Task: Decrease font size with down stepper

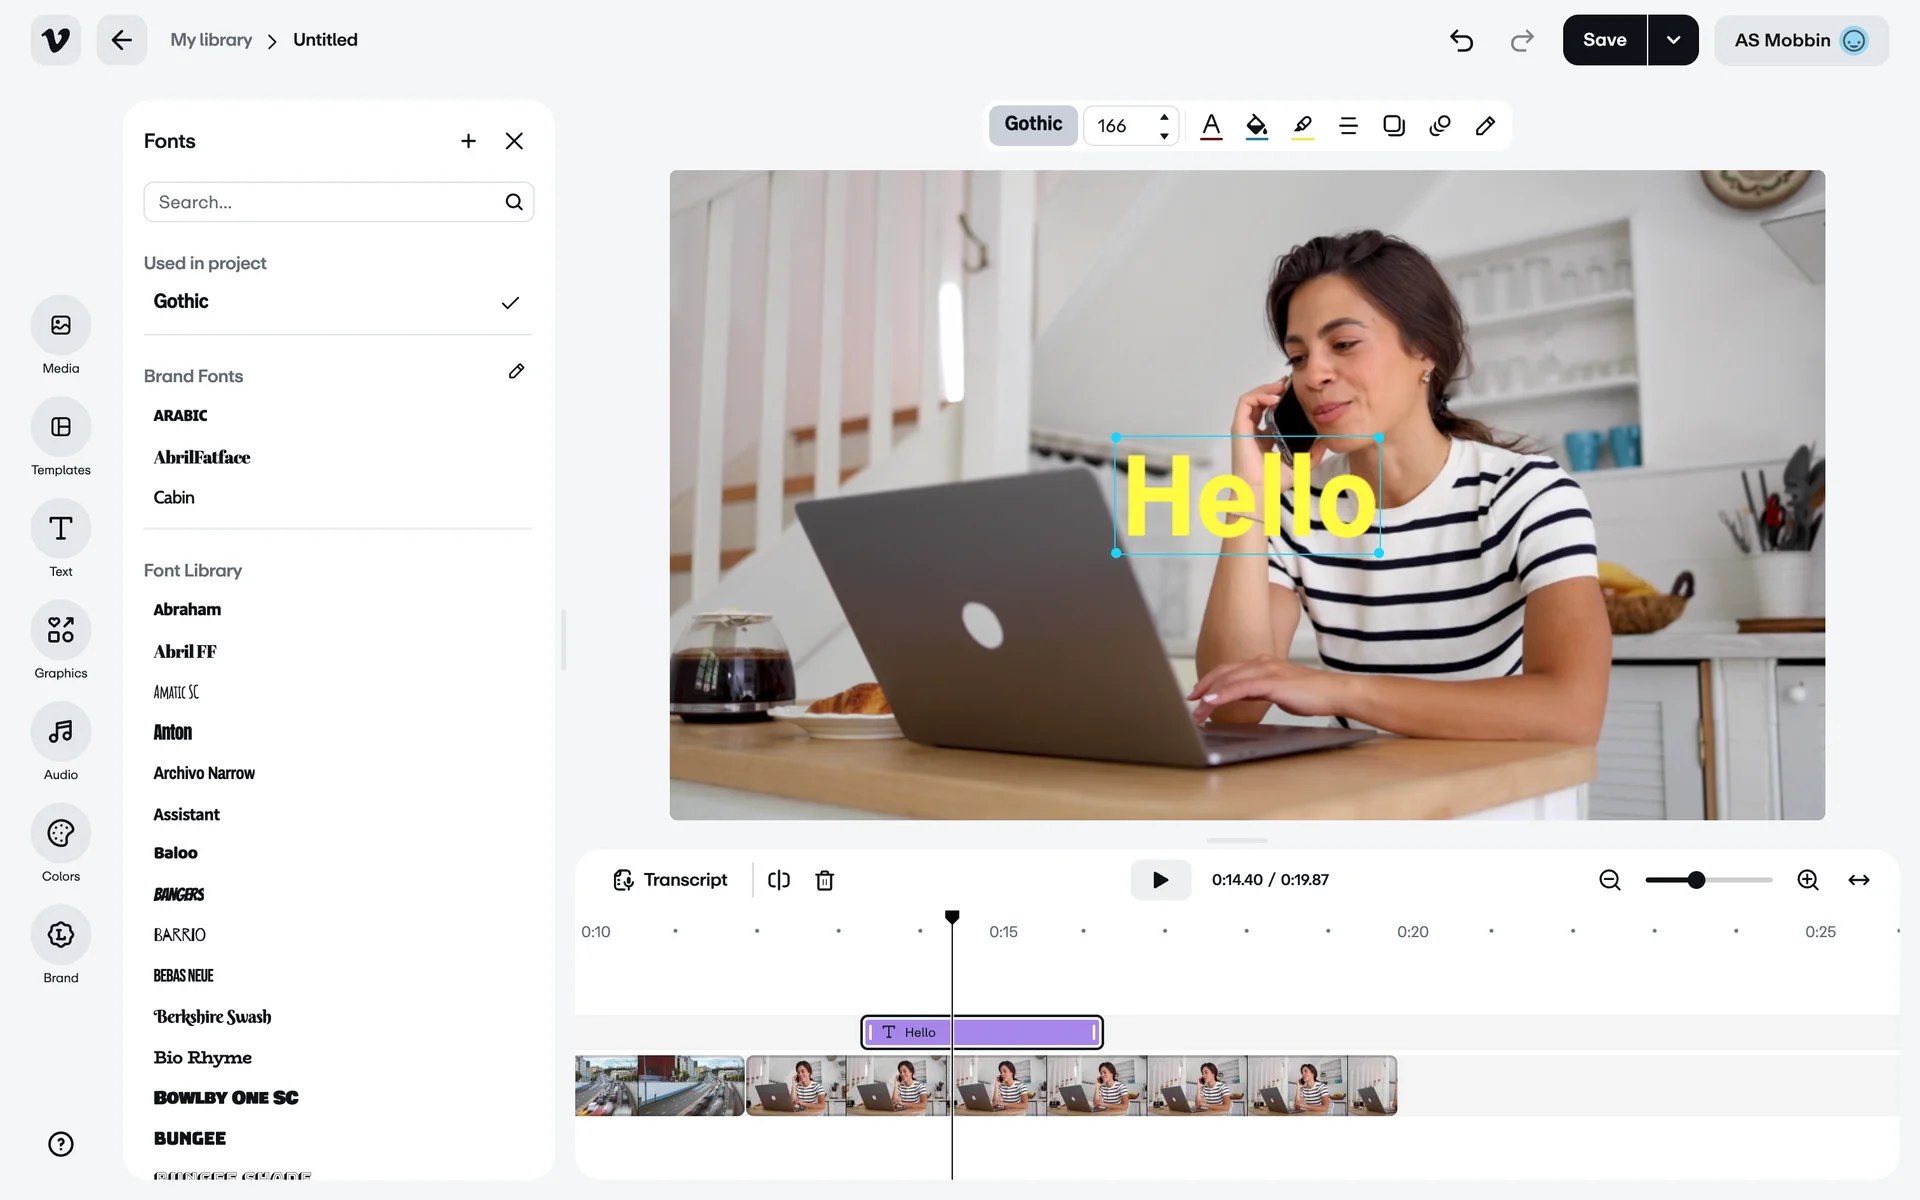Action: pos(1164,135)
